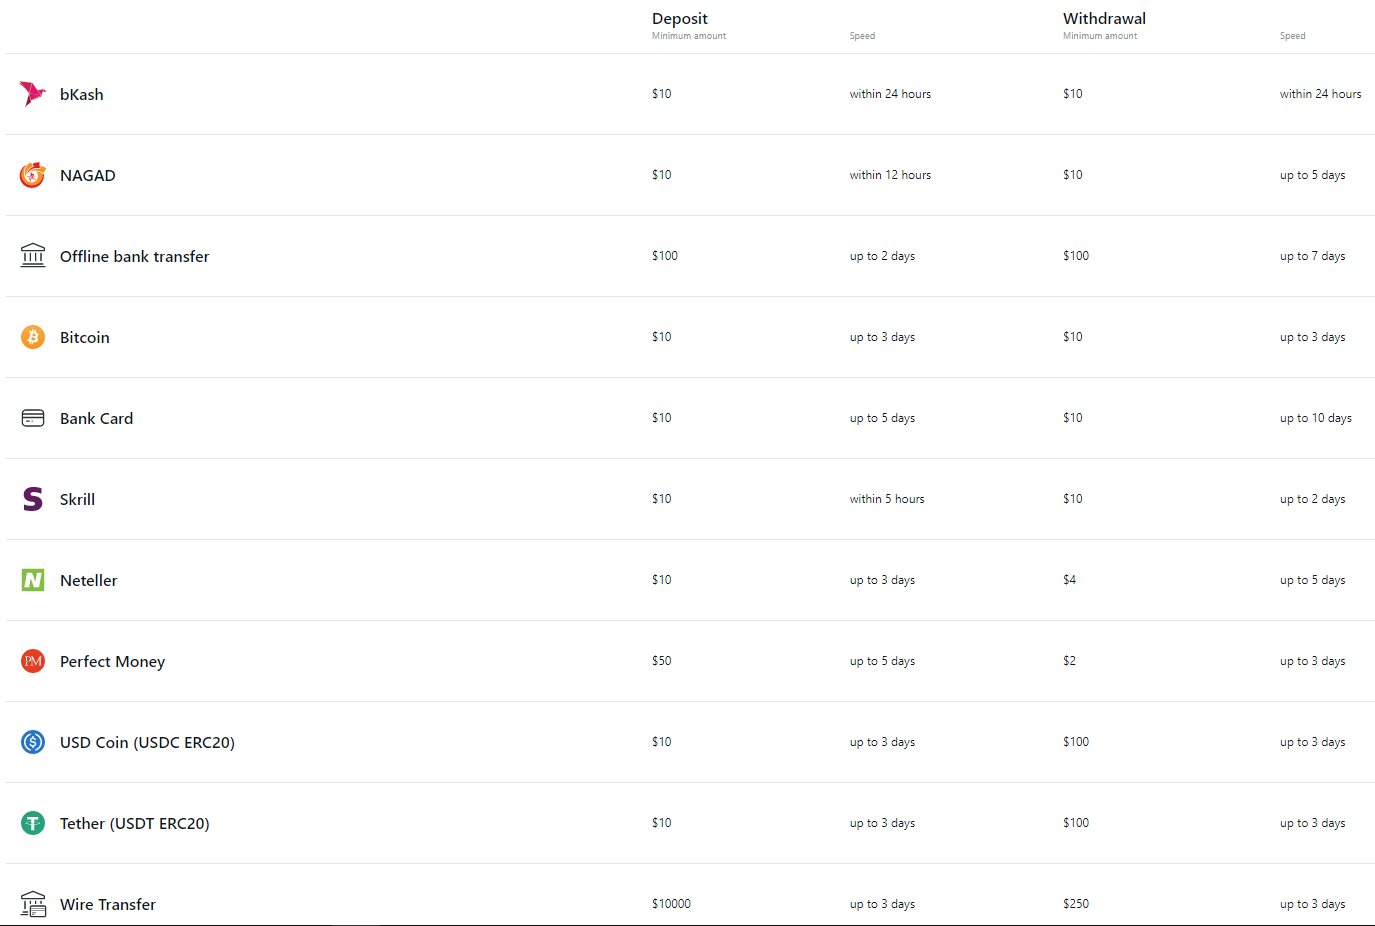The height and width of the screenshot is (926, 1375).
Task: Select the NAGAD orange logo icon
Action: [33, 175]
